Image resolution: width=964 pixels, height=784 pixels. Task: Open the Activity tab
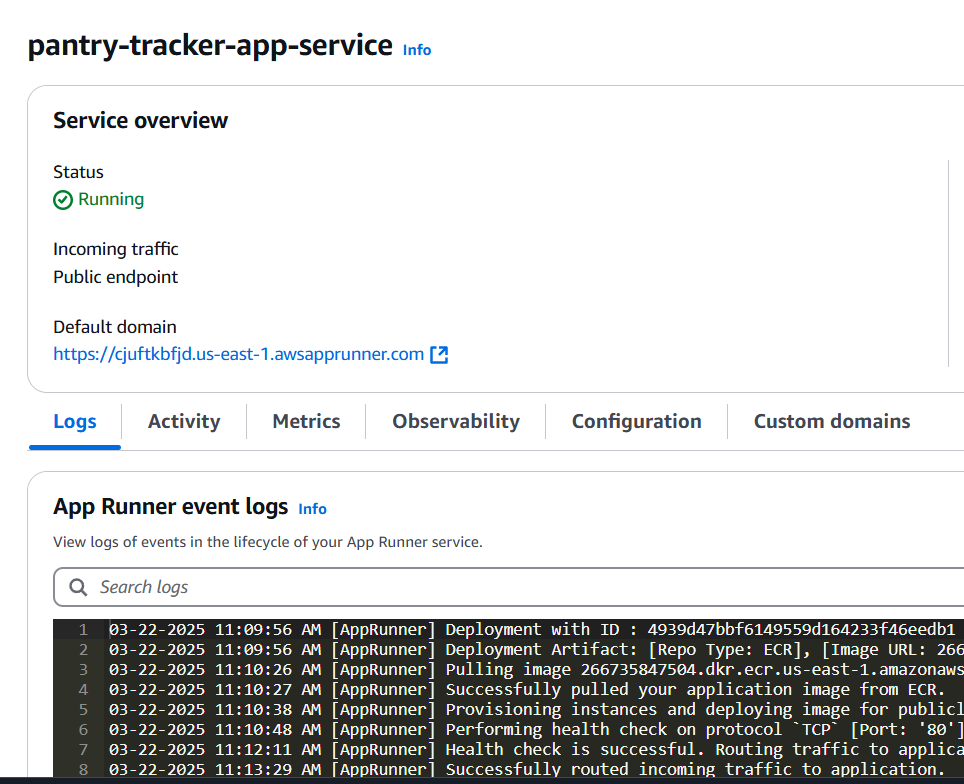[184, 421]
